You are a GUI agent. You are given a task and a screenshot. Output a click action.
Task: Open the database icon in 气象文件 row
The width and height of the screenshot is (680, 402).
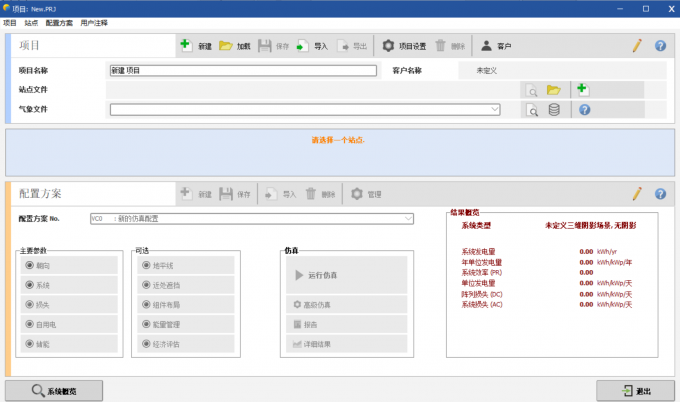click(x=554, y=110)
